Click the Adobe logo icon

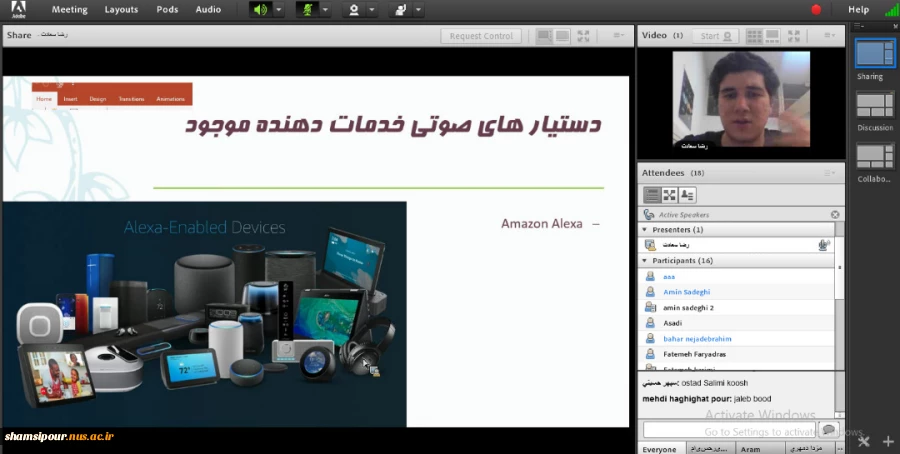(18, 9)
